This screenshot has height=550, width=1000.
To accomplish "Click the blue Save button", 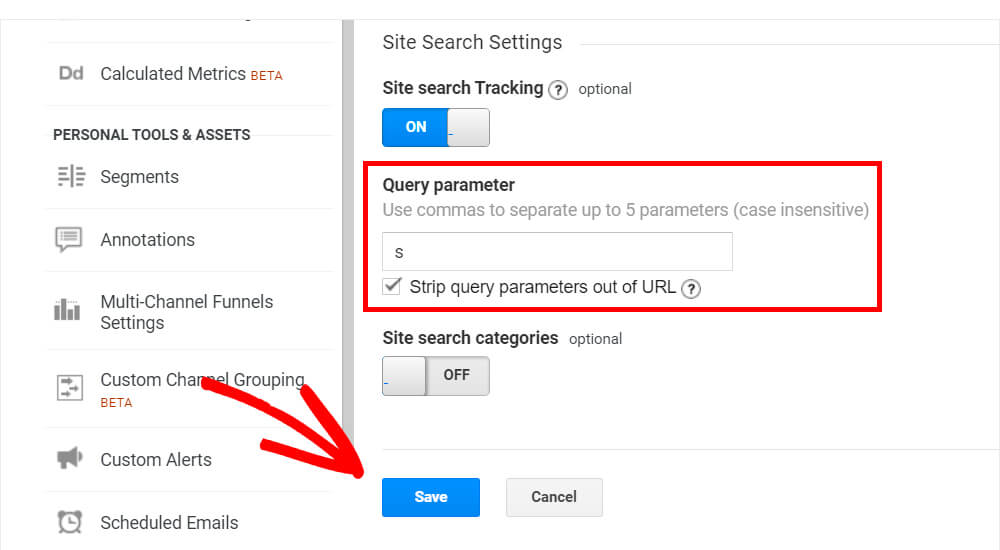I will click(x=431, y=497).
